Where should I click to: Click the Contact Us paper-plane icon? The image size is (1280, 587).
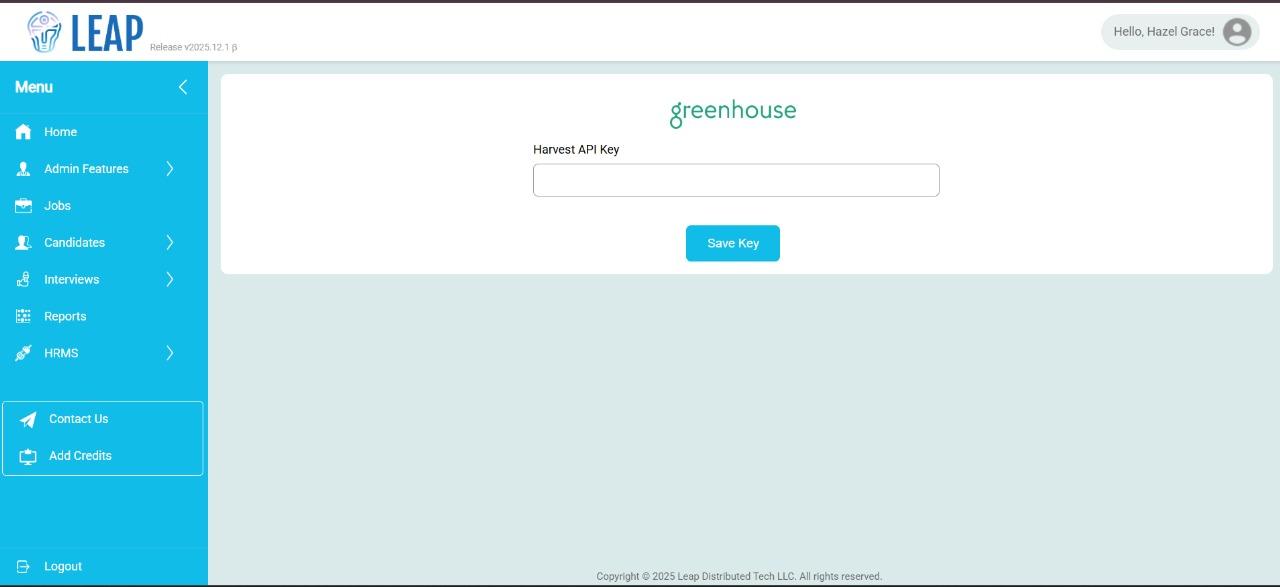click(28, 420)
